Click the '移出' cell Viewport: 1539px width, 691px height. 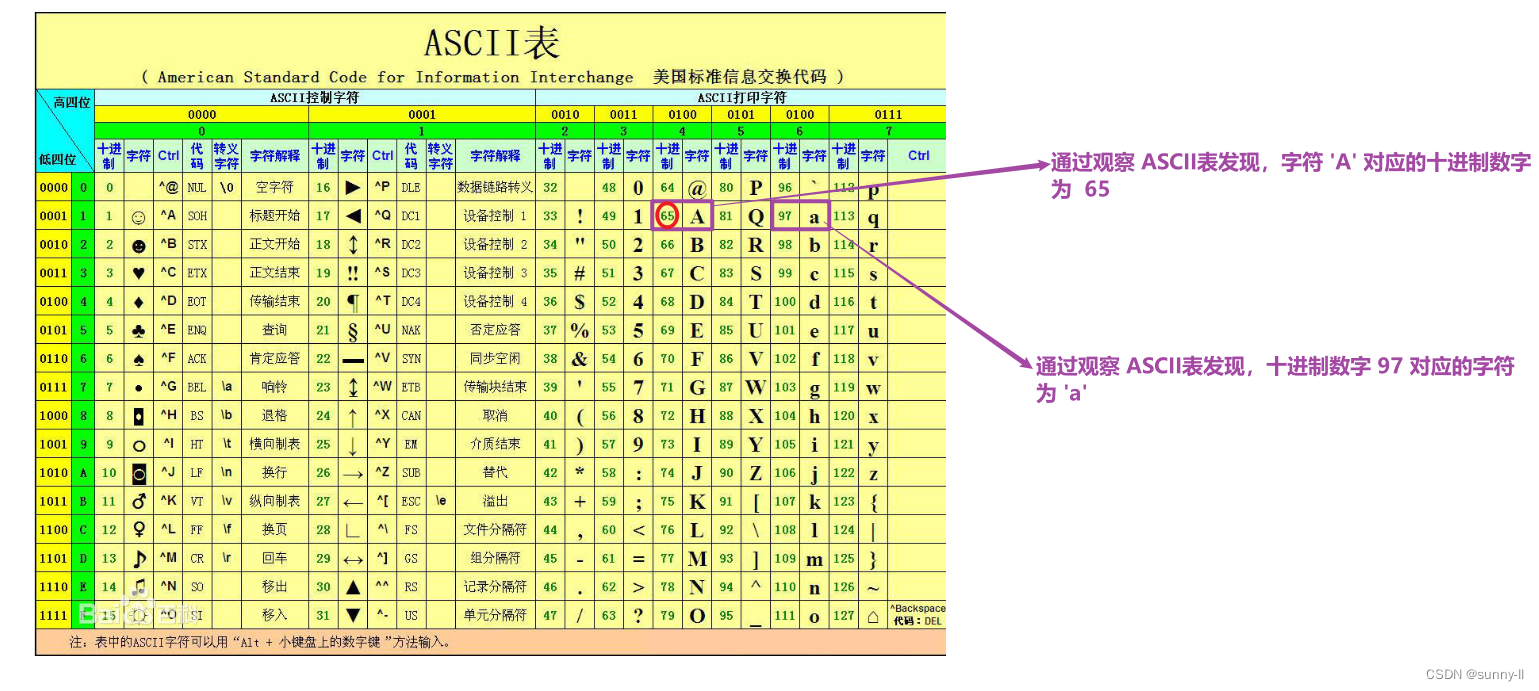click(x=274, y=586)
